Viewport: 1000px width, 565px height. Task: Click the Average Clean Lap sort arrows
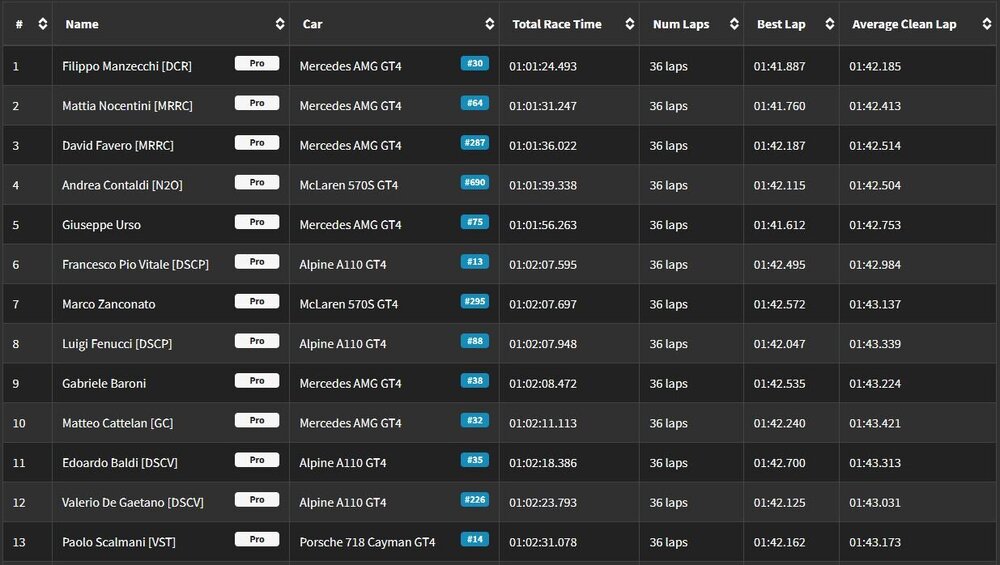point(987,24)
